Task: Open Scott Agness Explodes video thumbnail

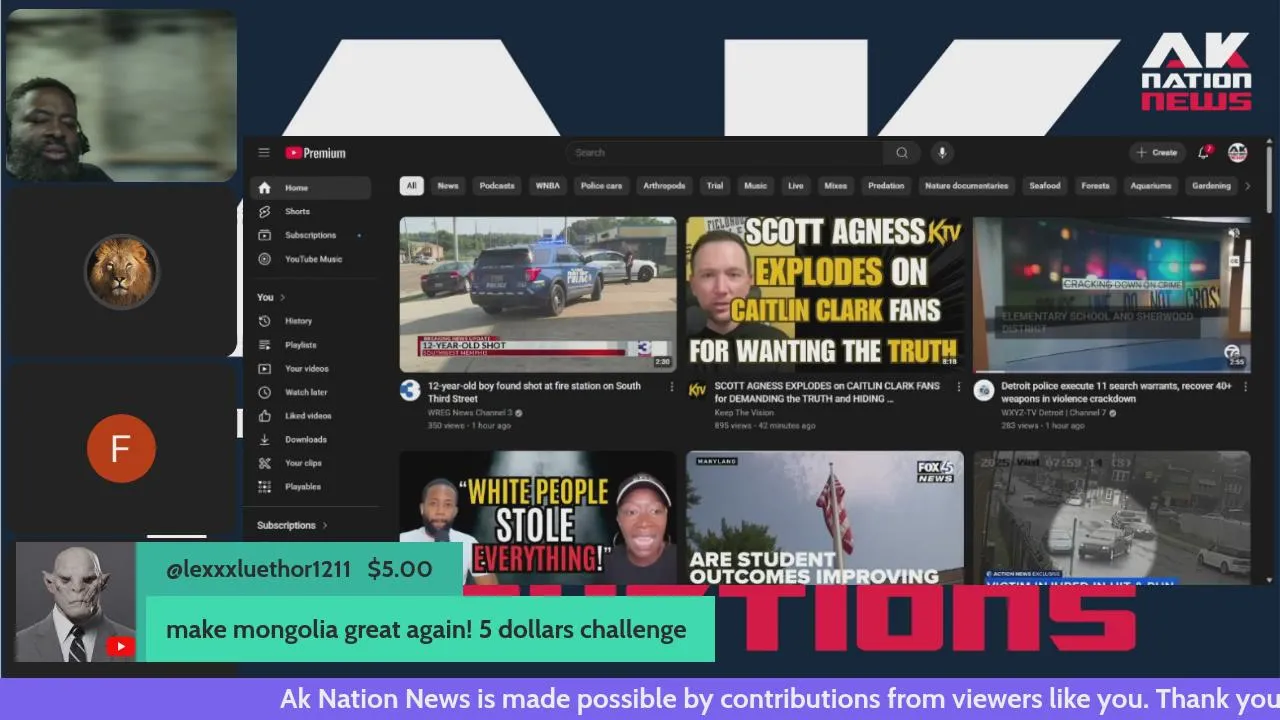Action: (x=825, y=295)
